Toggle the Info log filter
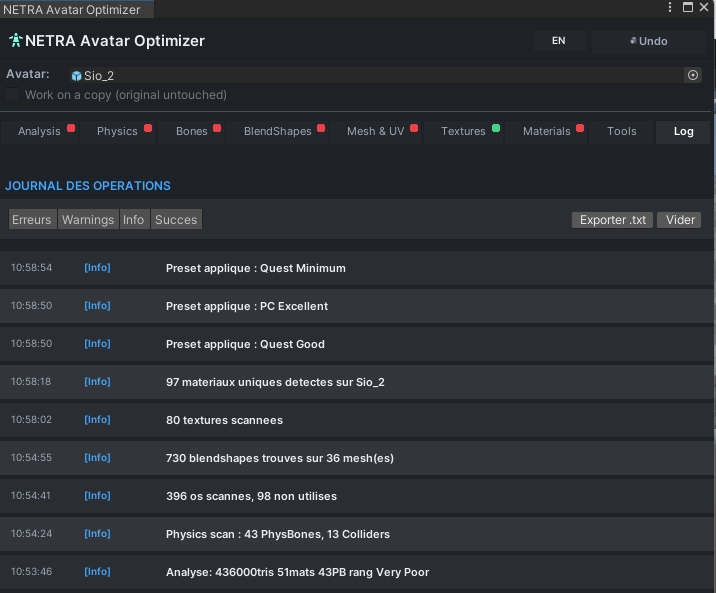The width and height of the screenshot is (716, 593). pyautogui.click(x=133, y=220)
